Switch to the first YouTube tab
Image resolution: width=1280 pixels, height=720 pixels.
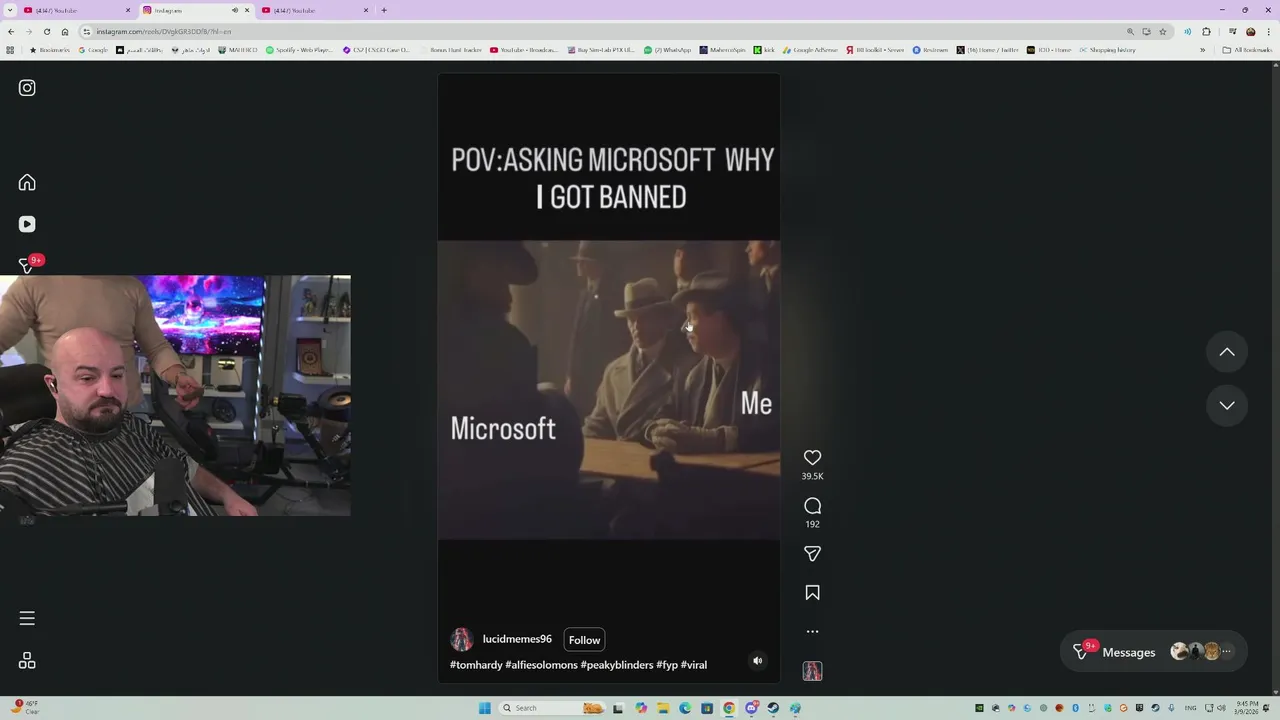coord(76,10)
